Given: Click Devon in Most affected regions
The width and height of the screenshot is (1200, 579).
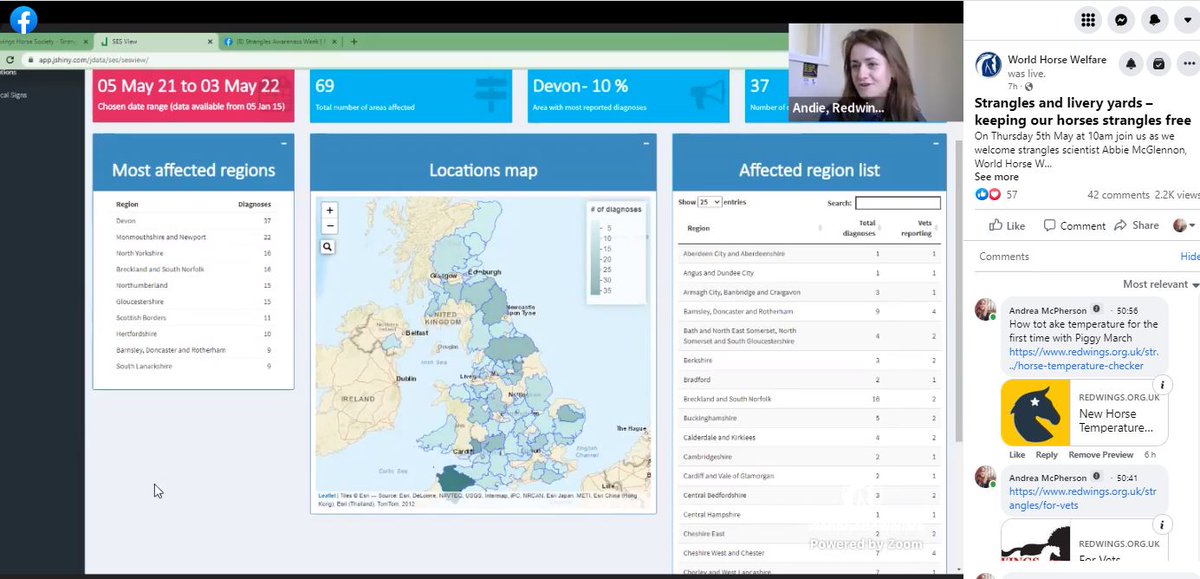Looking at the screenshot, I should click(125, 220).
